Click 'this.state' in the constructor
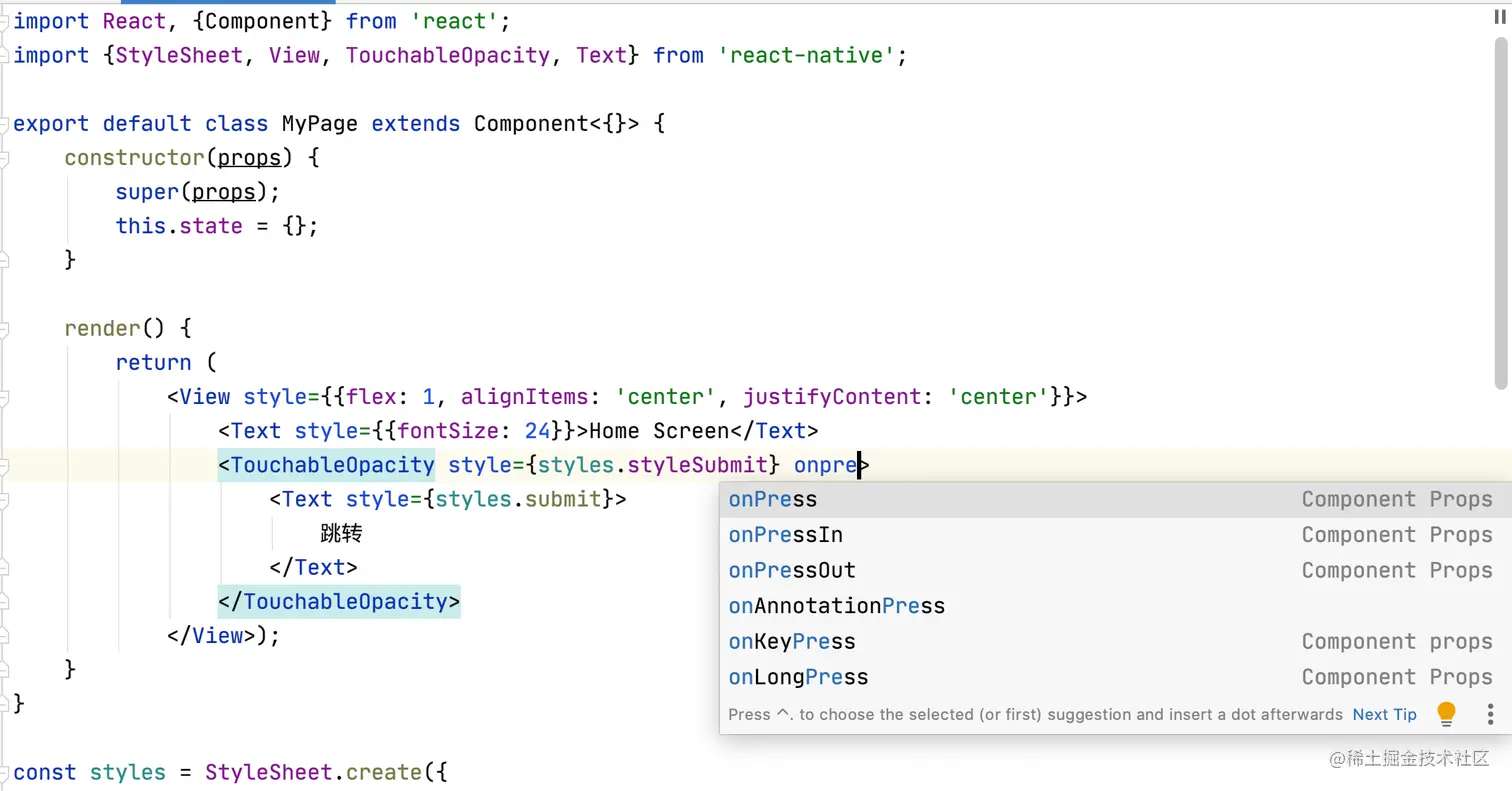Viewport: 1512px width, 791px height. [179, 226]
